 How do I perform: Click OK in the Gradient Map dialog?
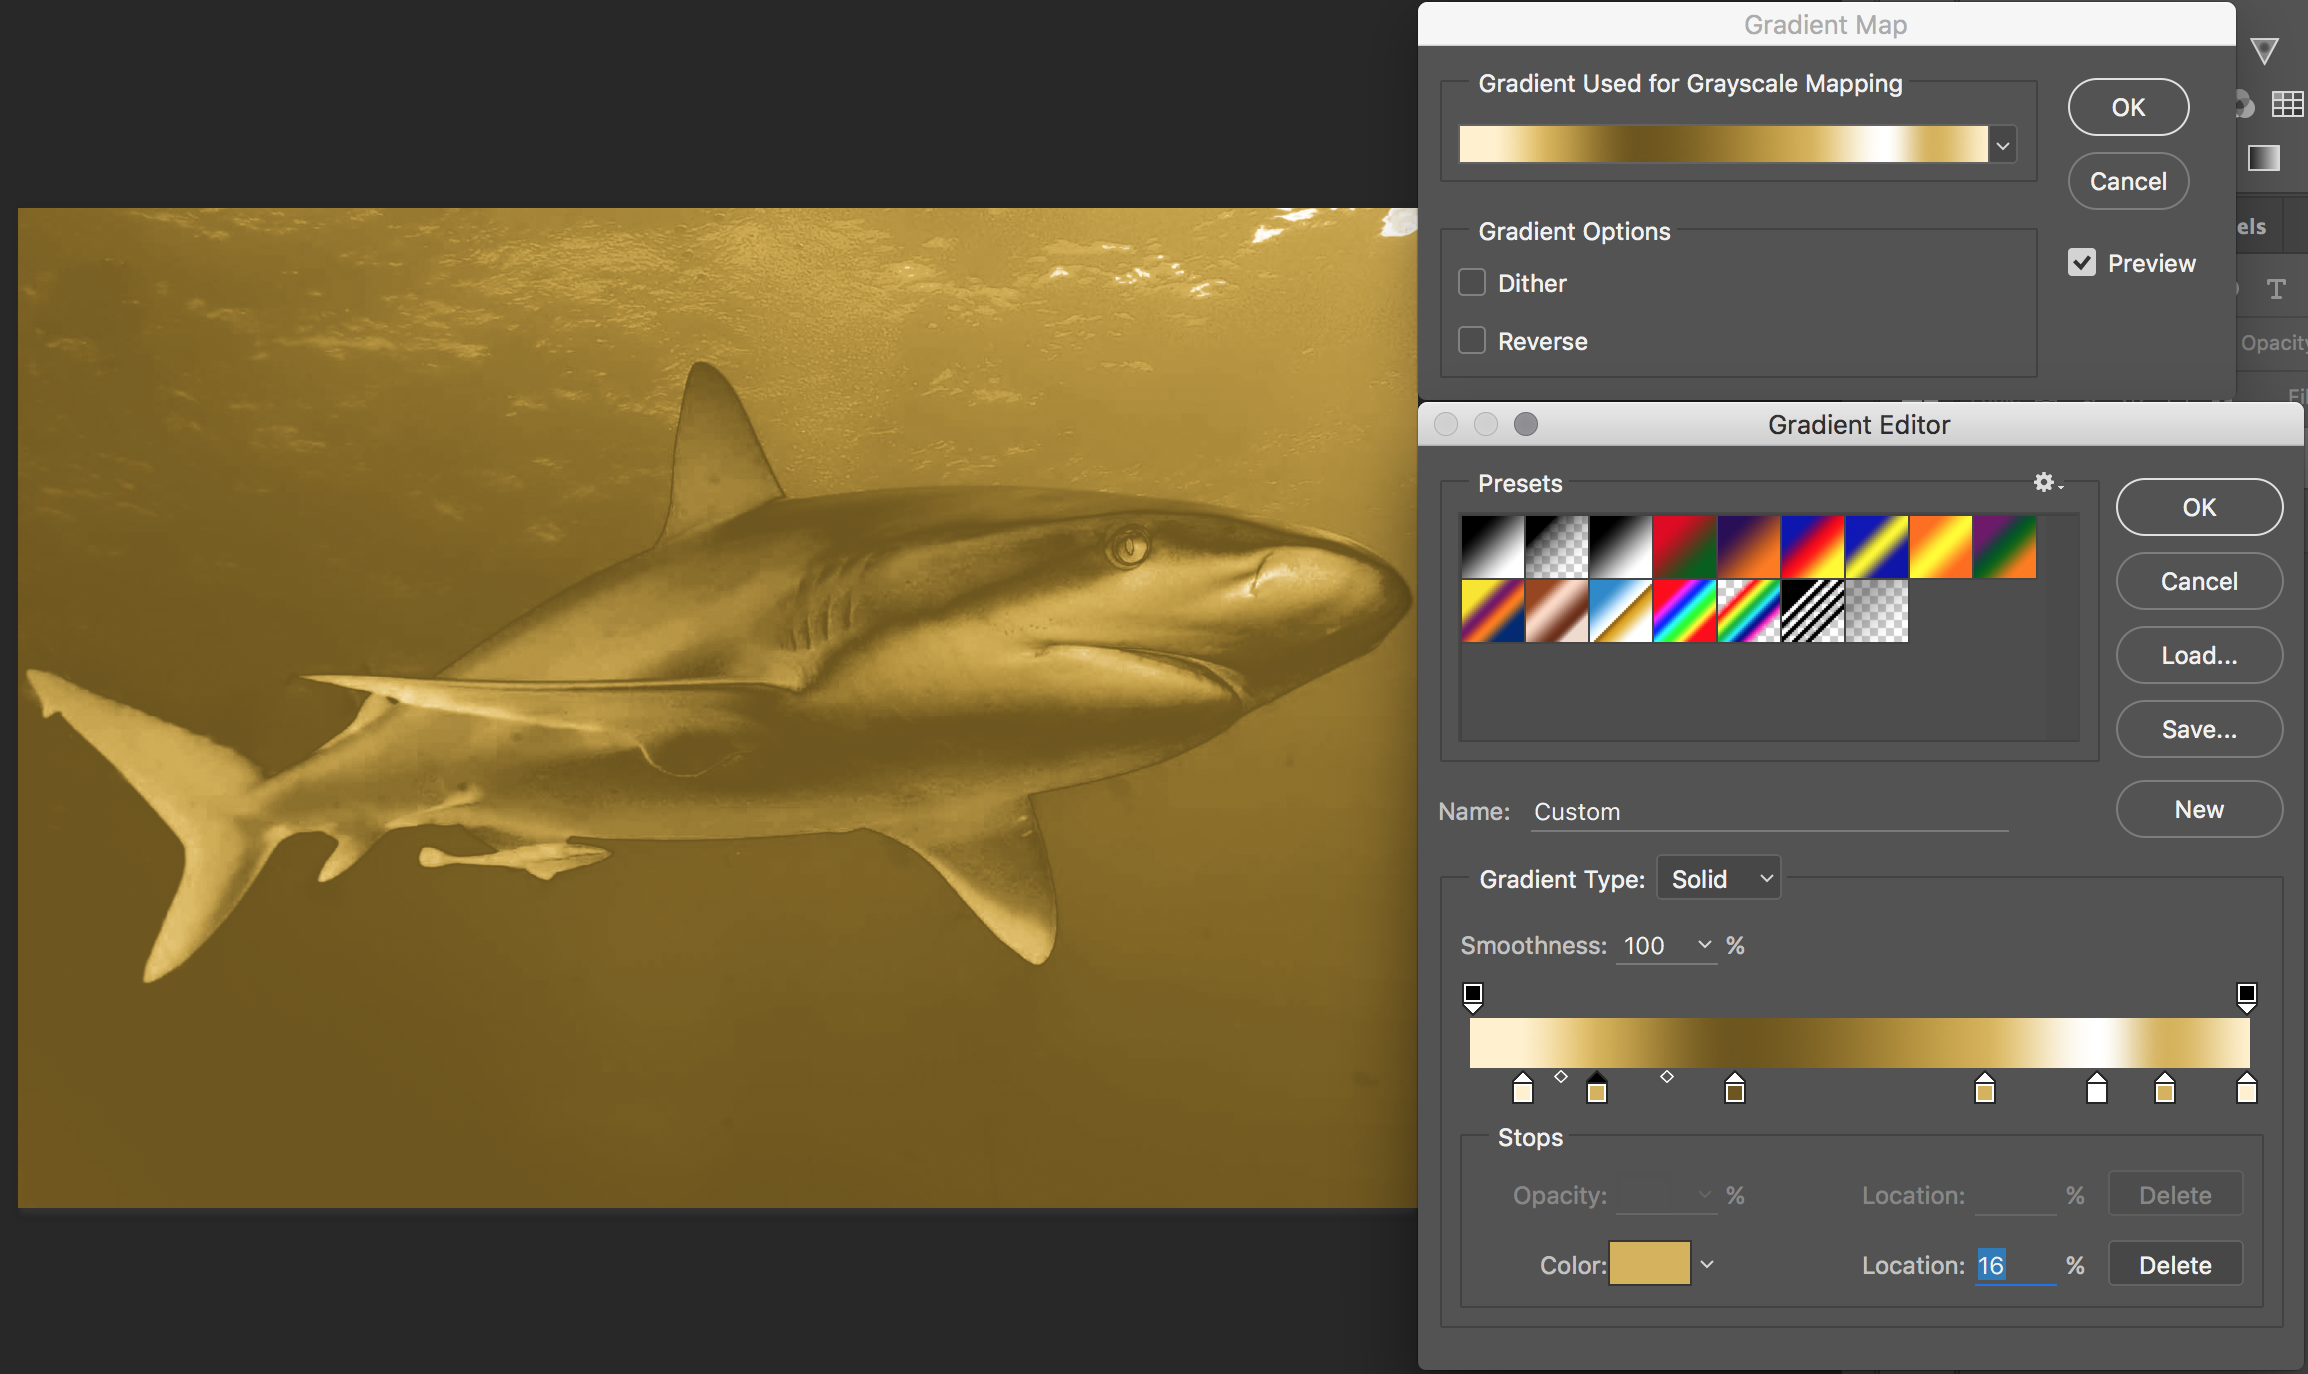pos(2129,107)
